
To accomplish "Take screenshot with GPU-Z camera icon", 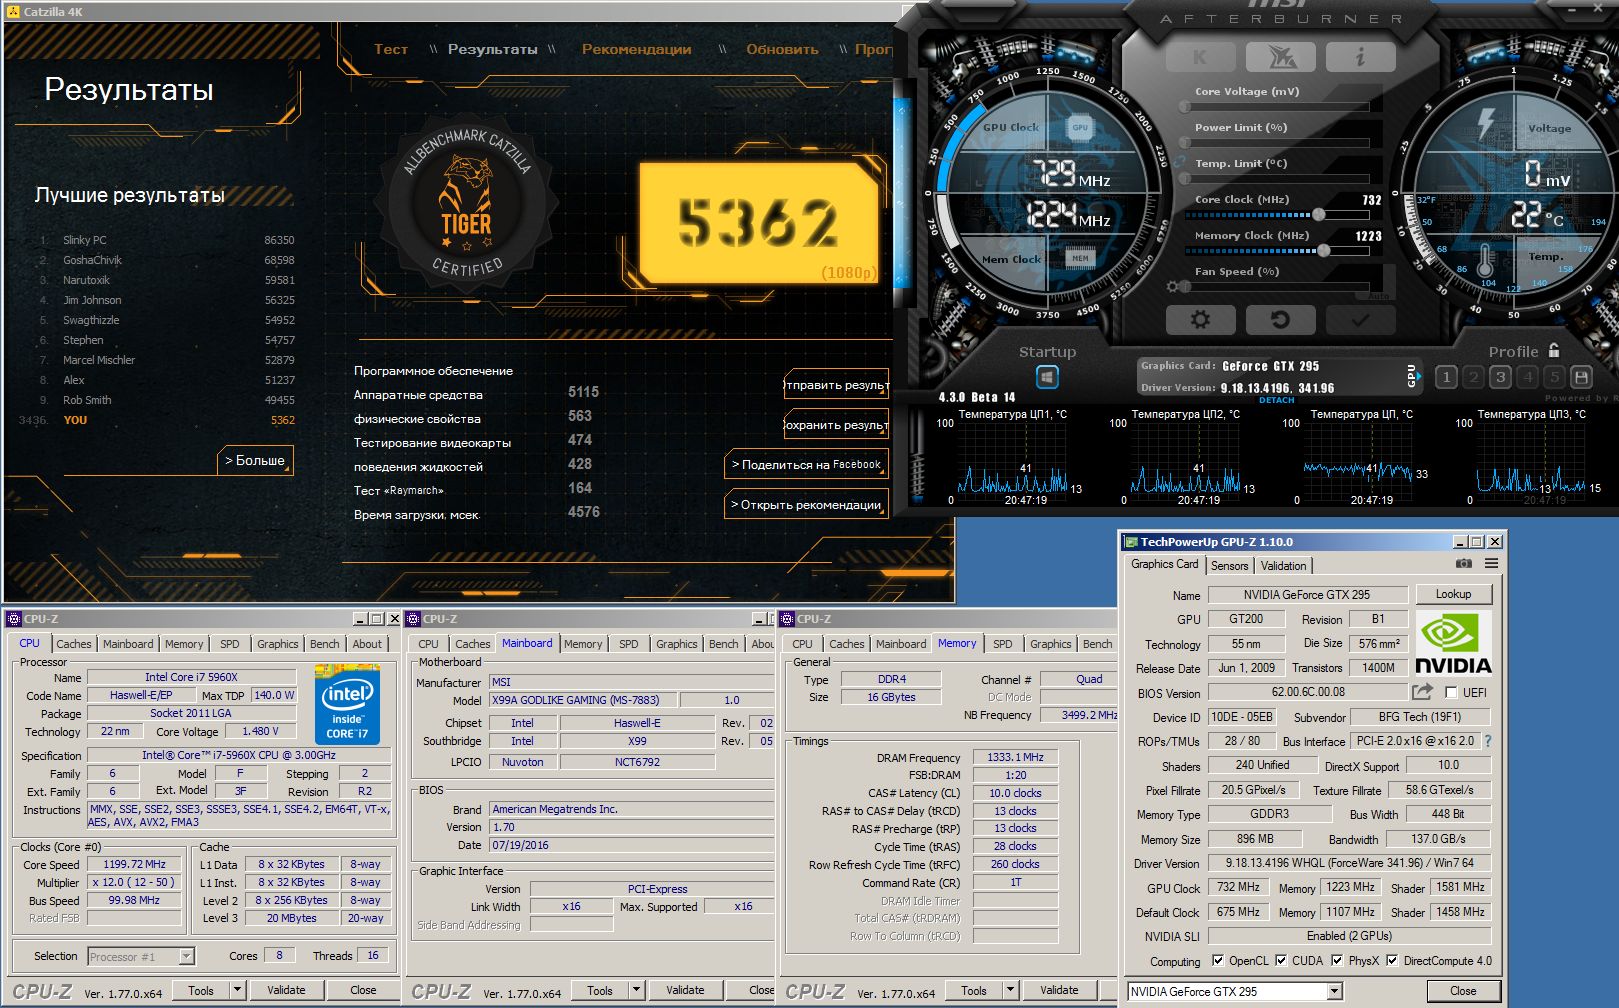I will point(1463,564).
